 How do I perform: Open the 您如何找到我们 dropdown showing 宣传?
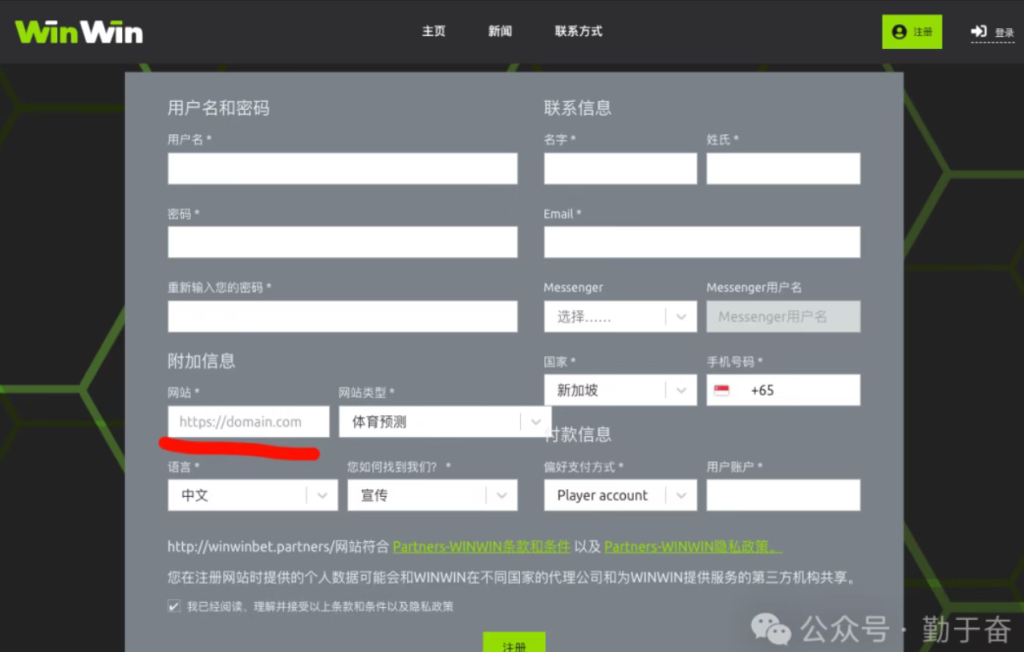(432, 495)
